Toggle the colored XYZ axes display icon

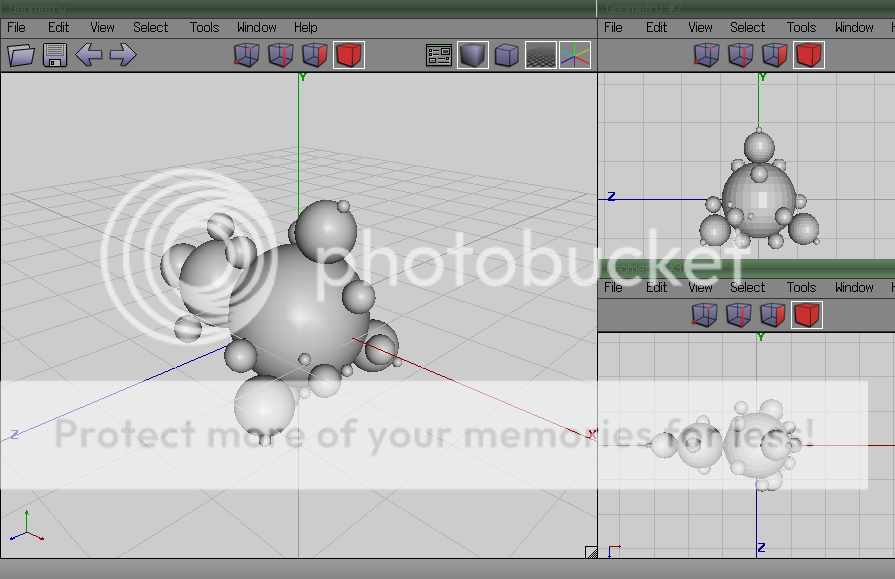point(575,55)
